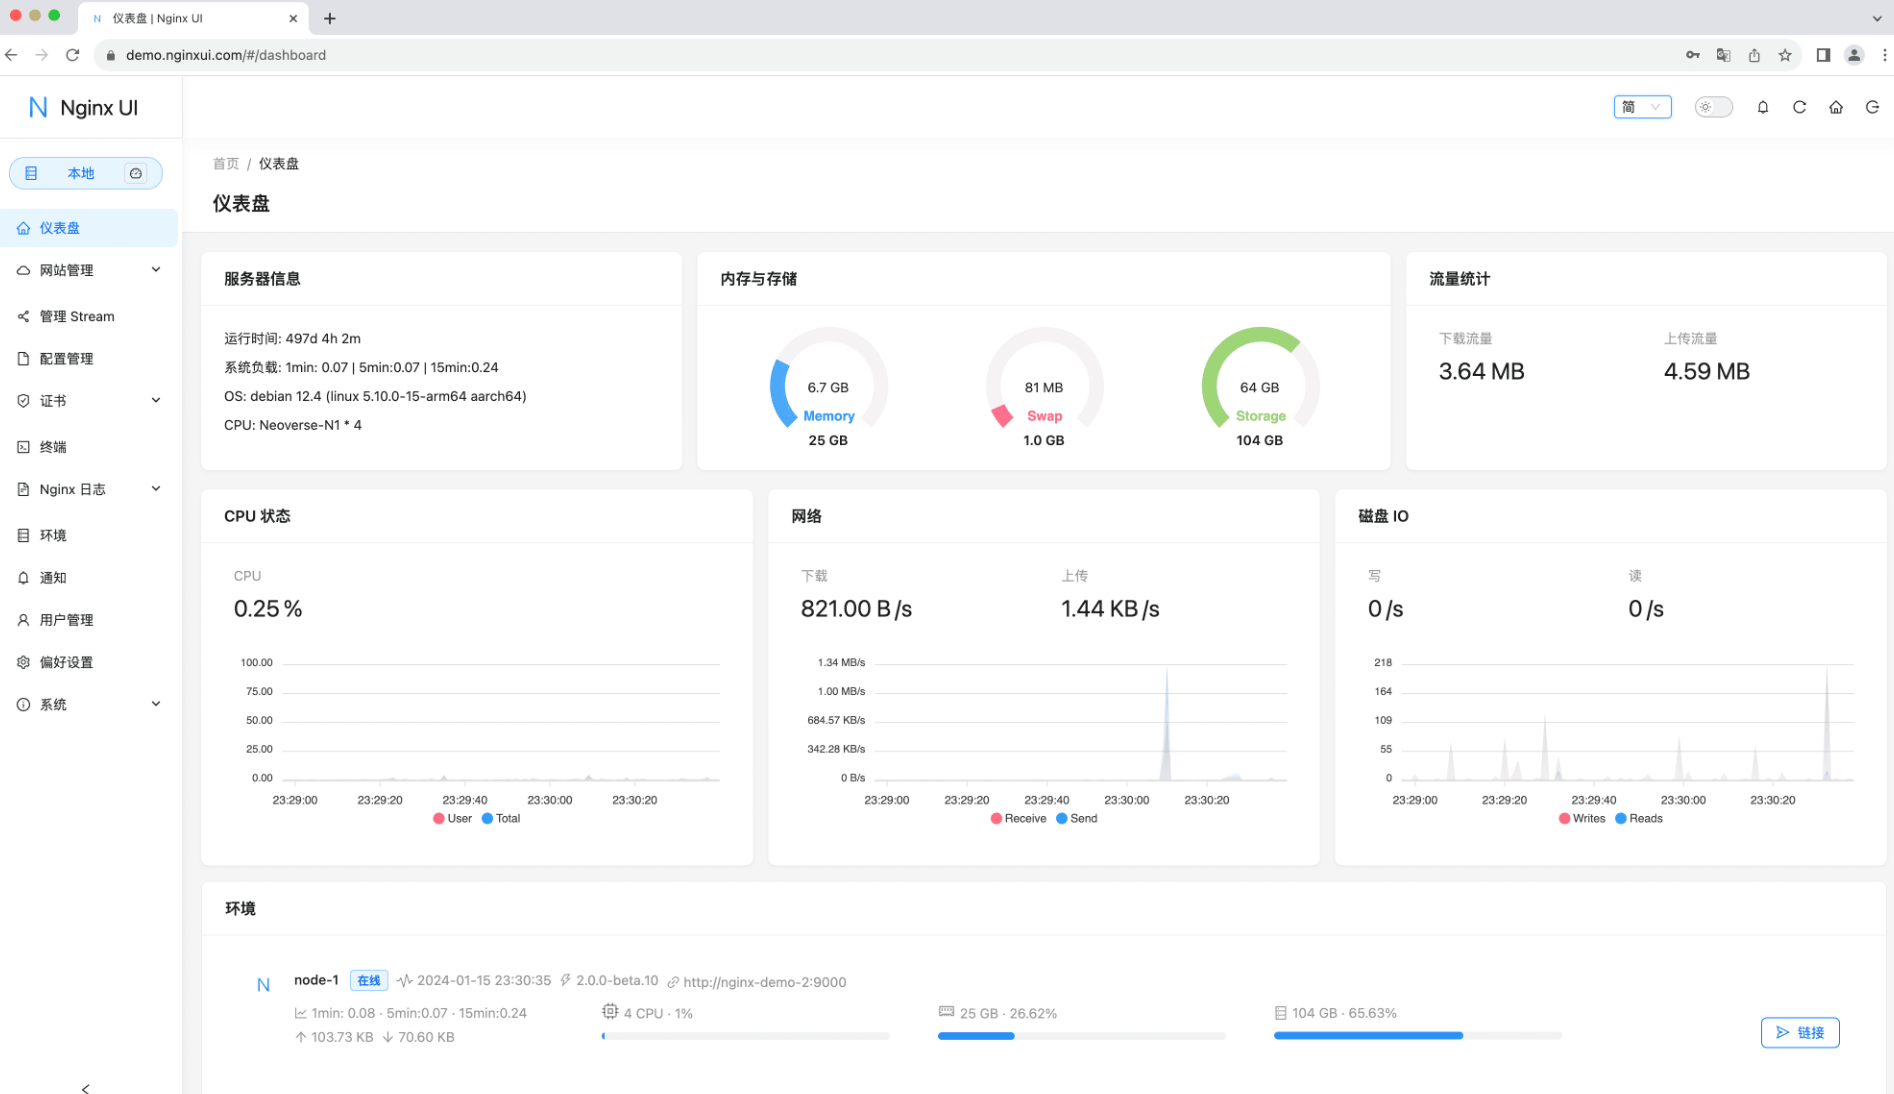The height and width of the screenshot is (1094, 1894).
Task: Click the translate page icon in address bar
Action: coord(1723,55)
